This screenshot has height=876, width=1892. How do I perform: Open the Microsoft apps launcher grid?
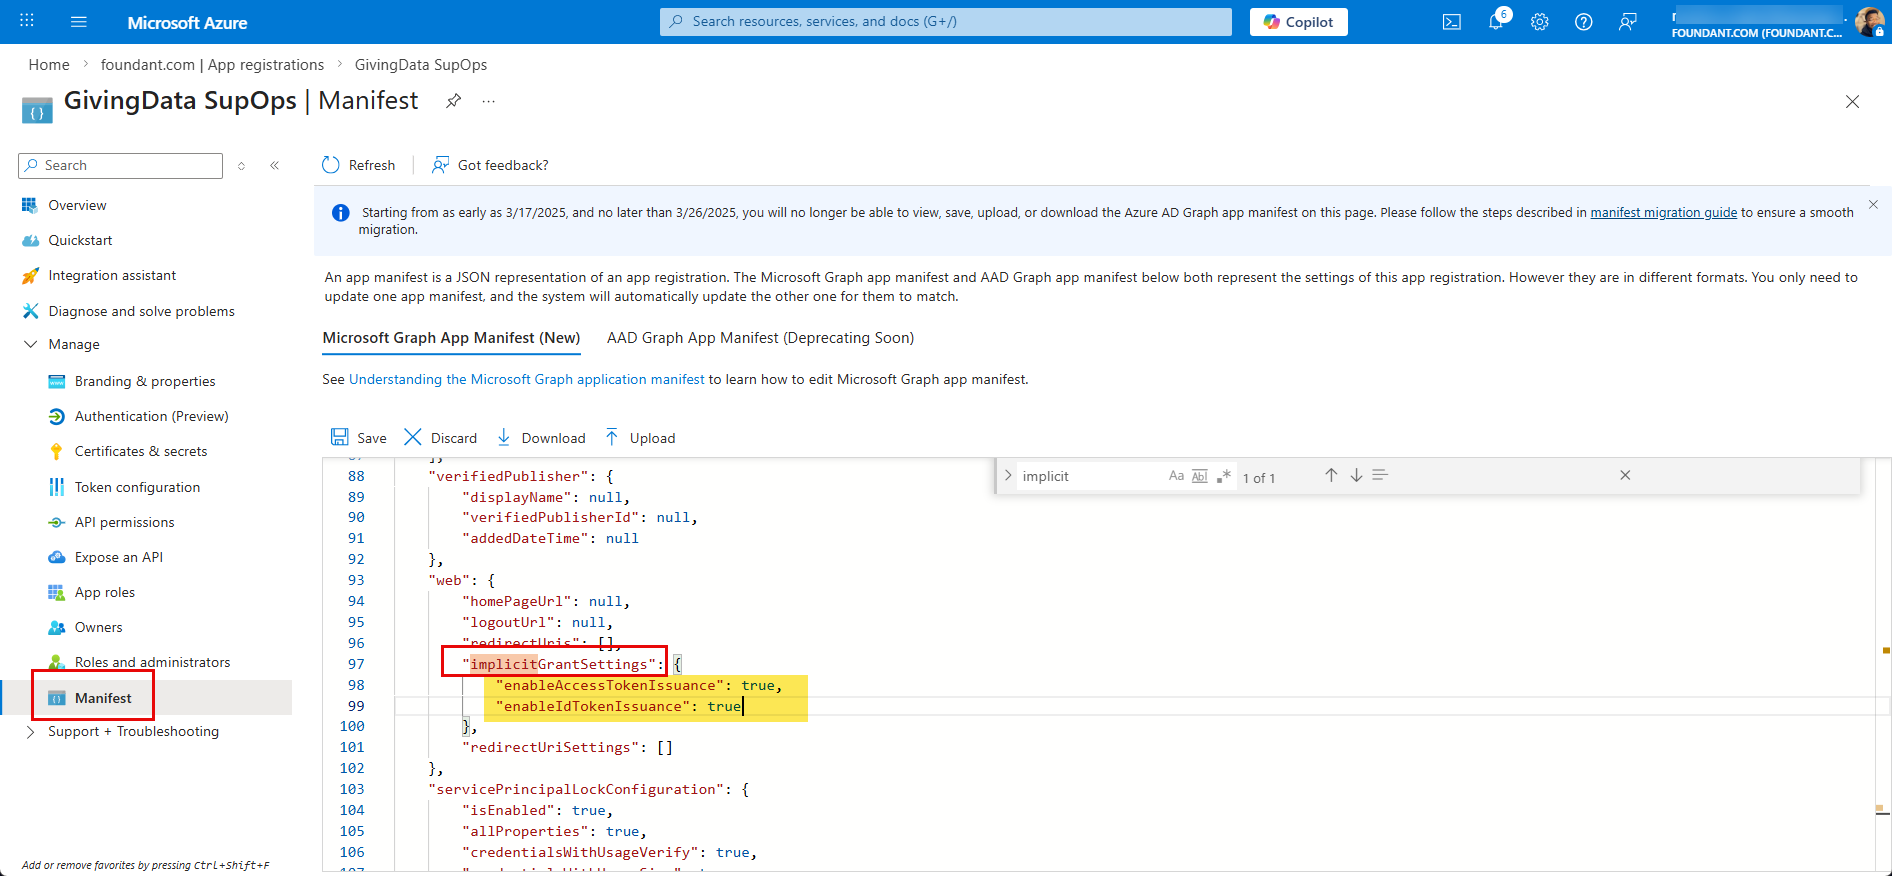27,21
